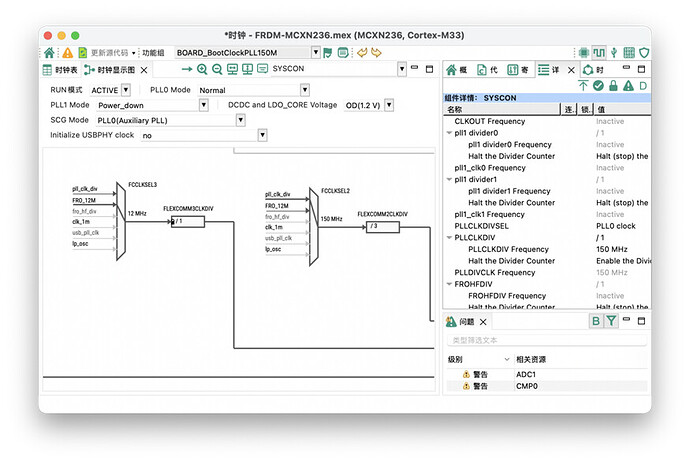Click the green home icon in main toolbar

[x=49, y=53]
